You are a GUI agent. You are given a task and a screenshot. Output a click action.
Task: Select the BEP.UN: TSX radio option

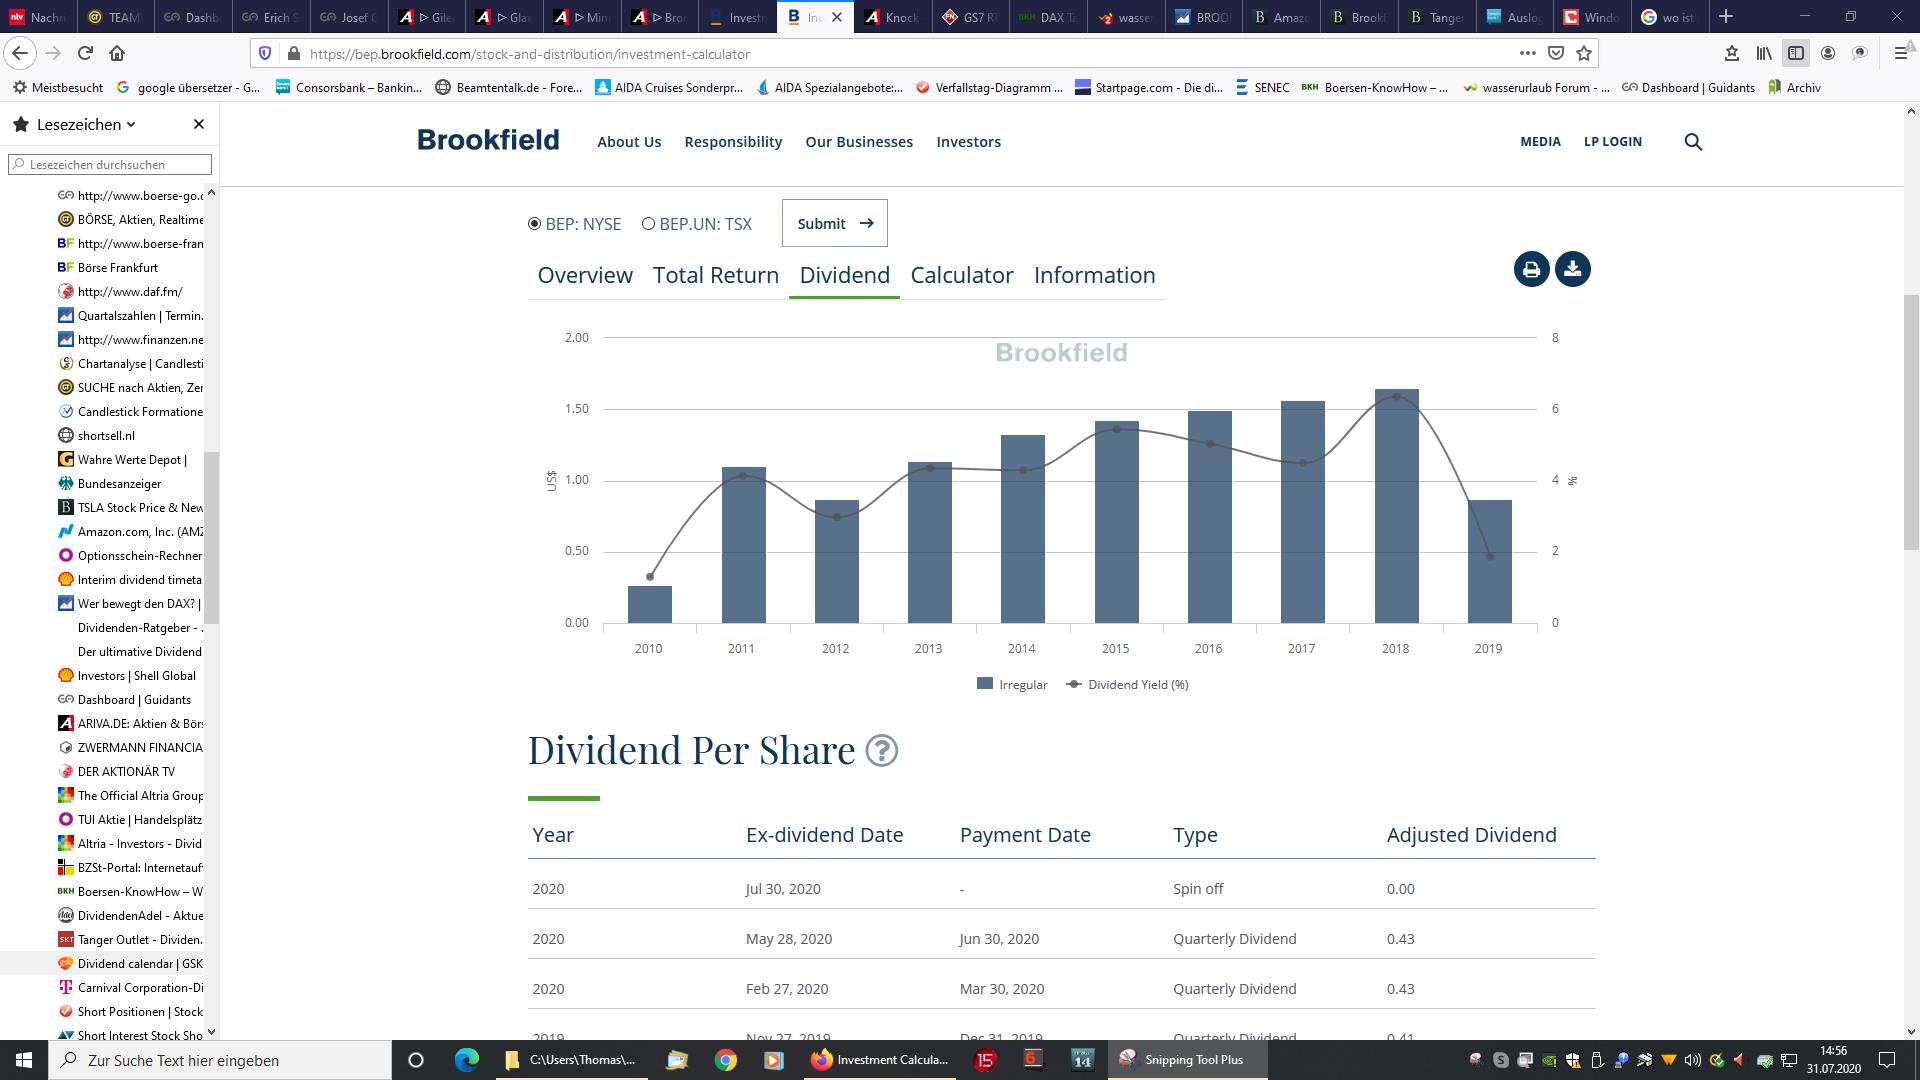(x=648, y=224)
